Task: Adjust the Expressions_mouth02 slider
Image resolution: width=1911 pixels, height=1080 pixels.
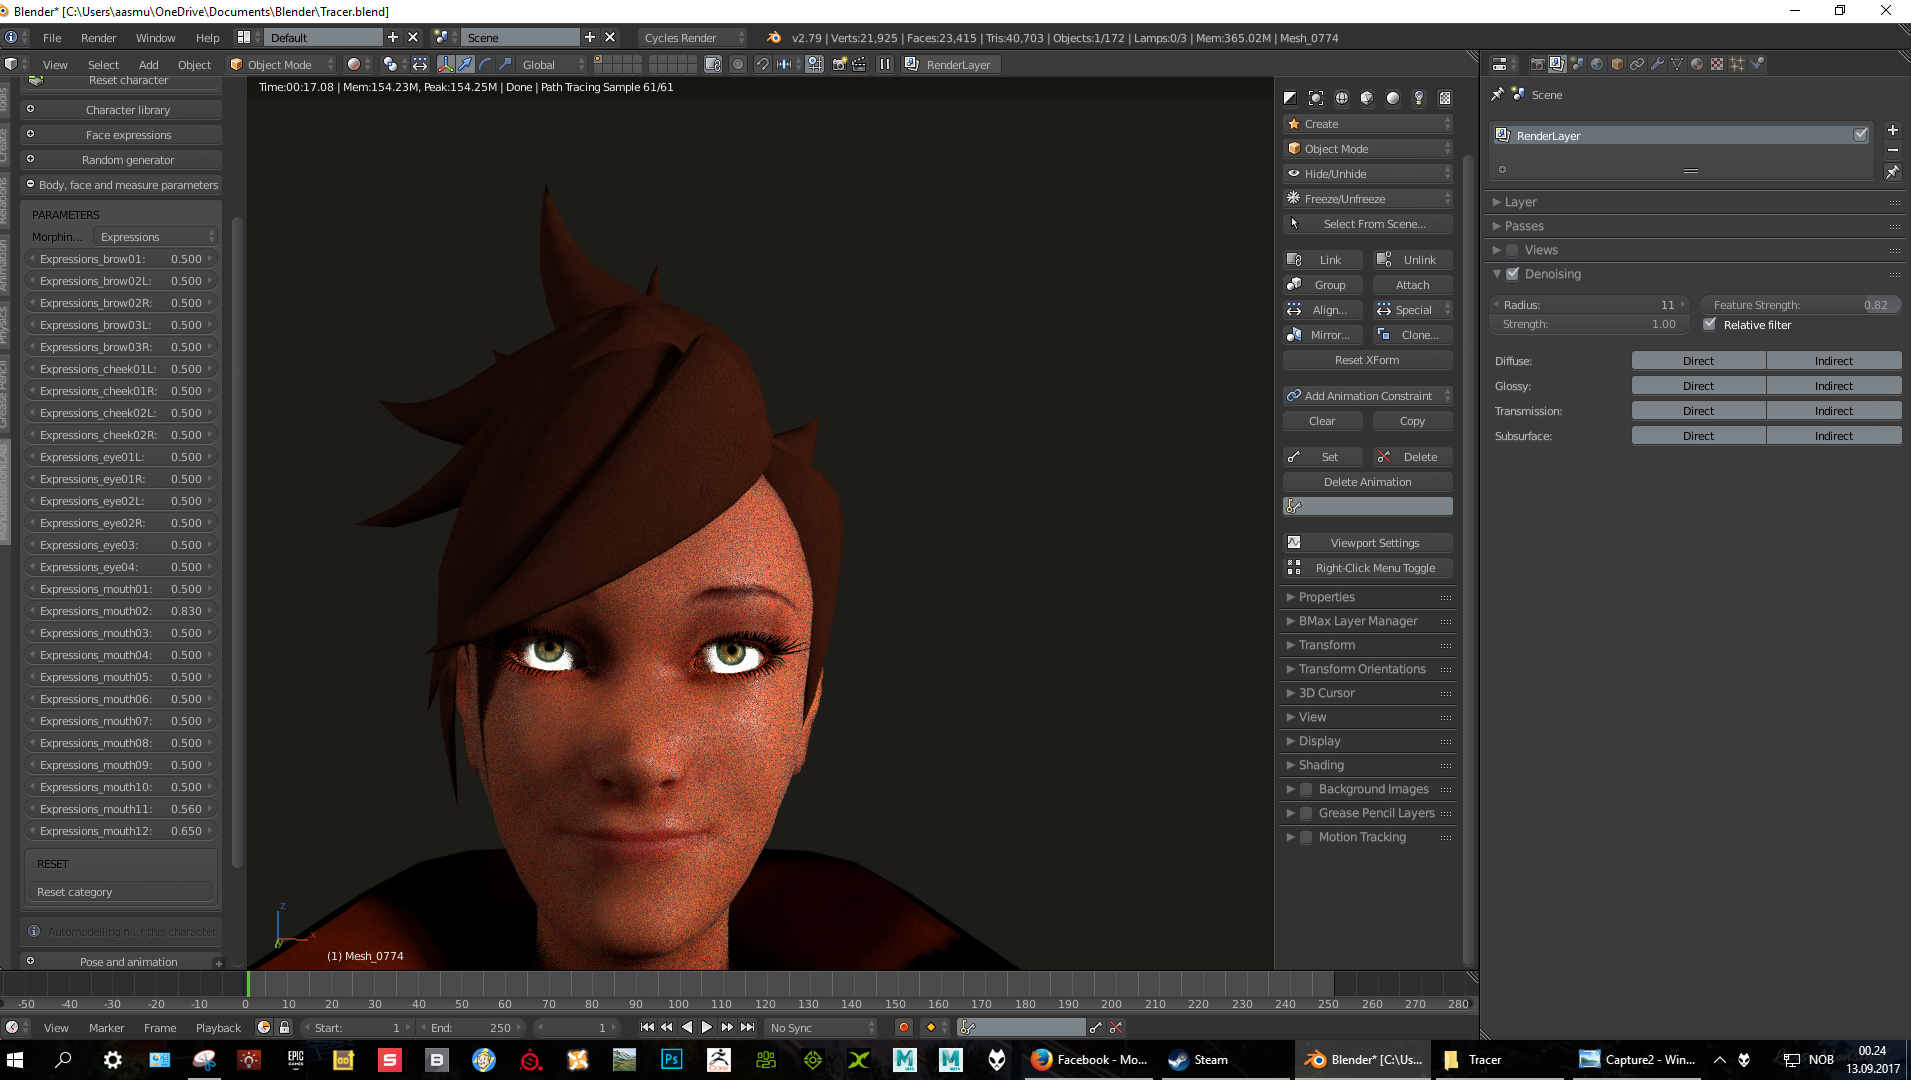Action: coord(121,611)
